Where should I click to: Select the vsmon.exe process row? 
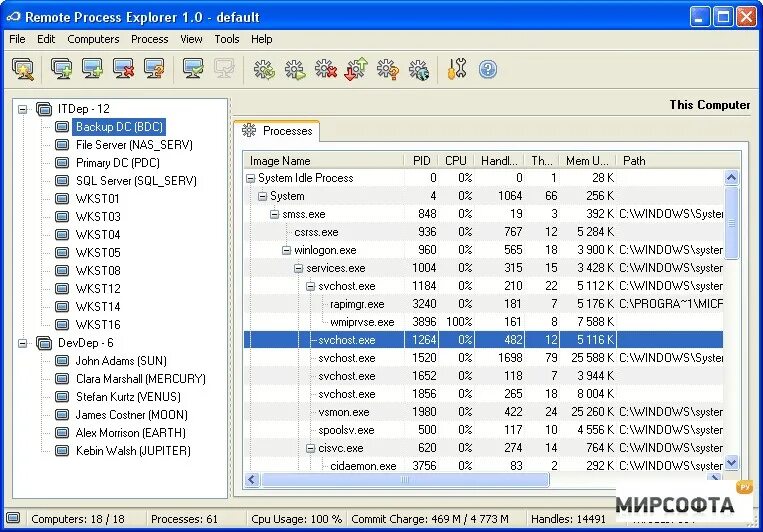tap(483, 412)
